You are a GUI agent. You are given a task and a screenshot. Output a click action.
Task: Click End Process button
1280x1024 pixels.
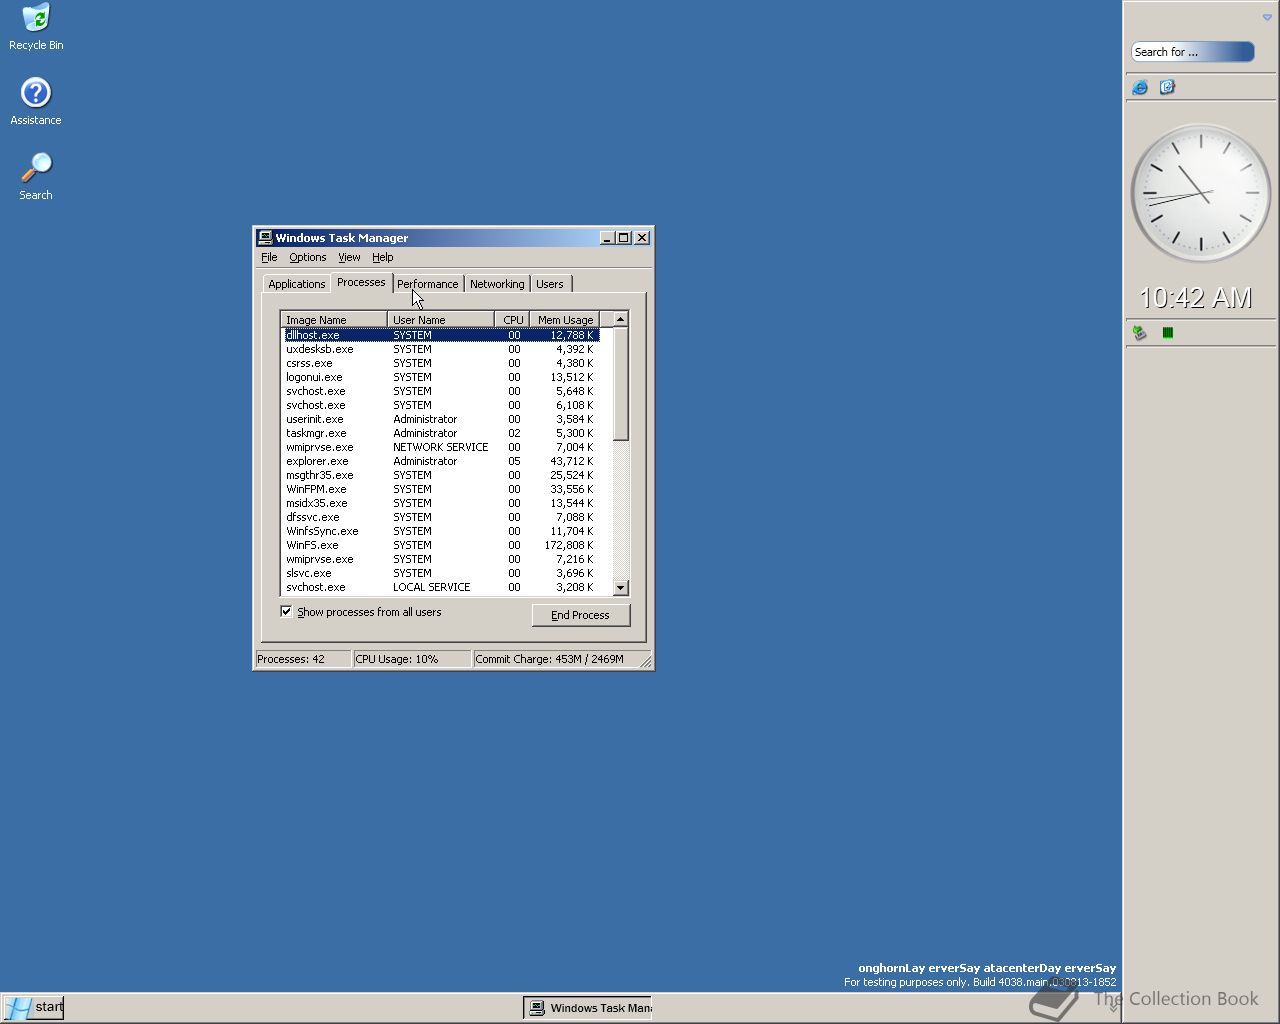[x=581, y=615]
